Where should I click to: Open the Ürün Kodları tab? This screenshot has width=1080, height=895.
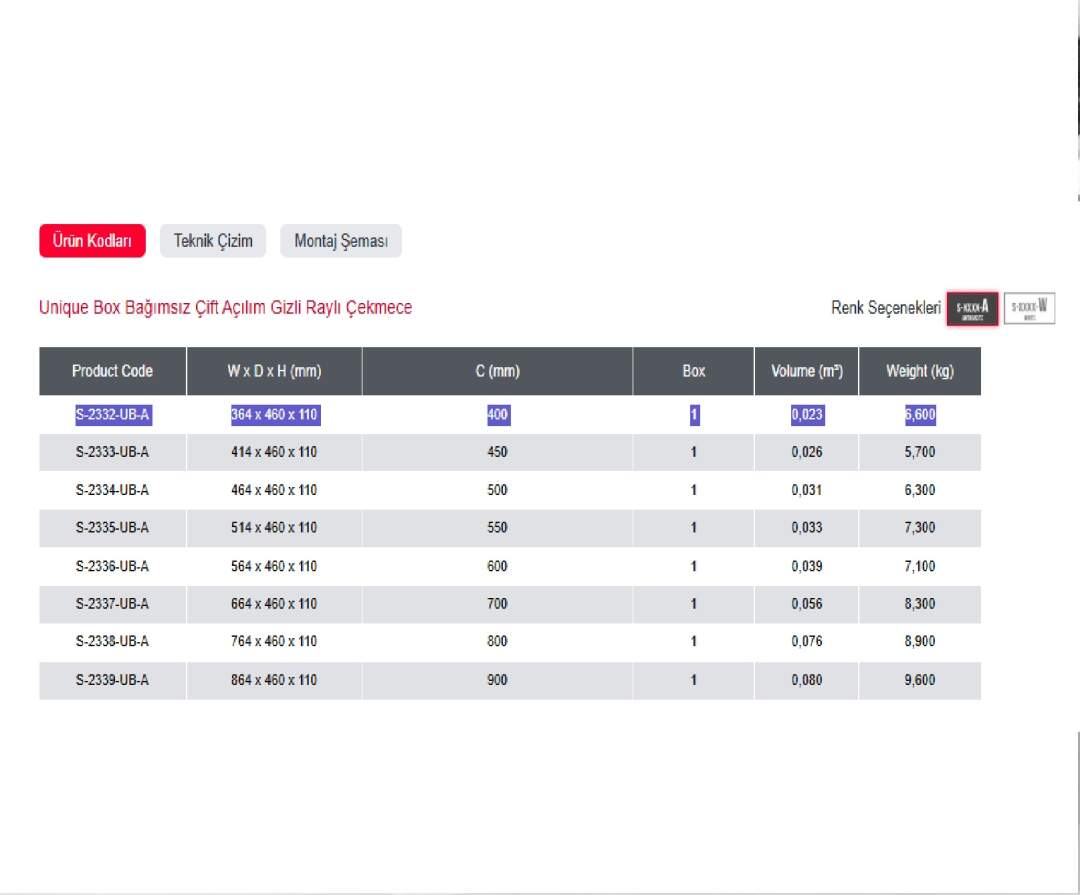pos(92,241)
